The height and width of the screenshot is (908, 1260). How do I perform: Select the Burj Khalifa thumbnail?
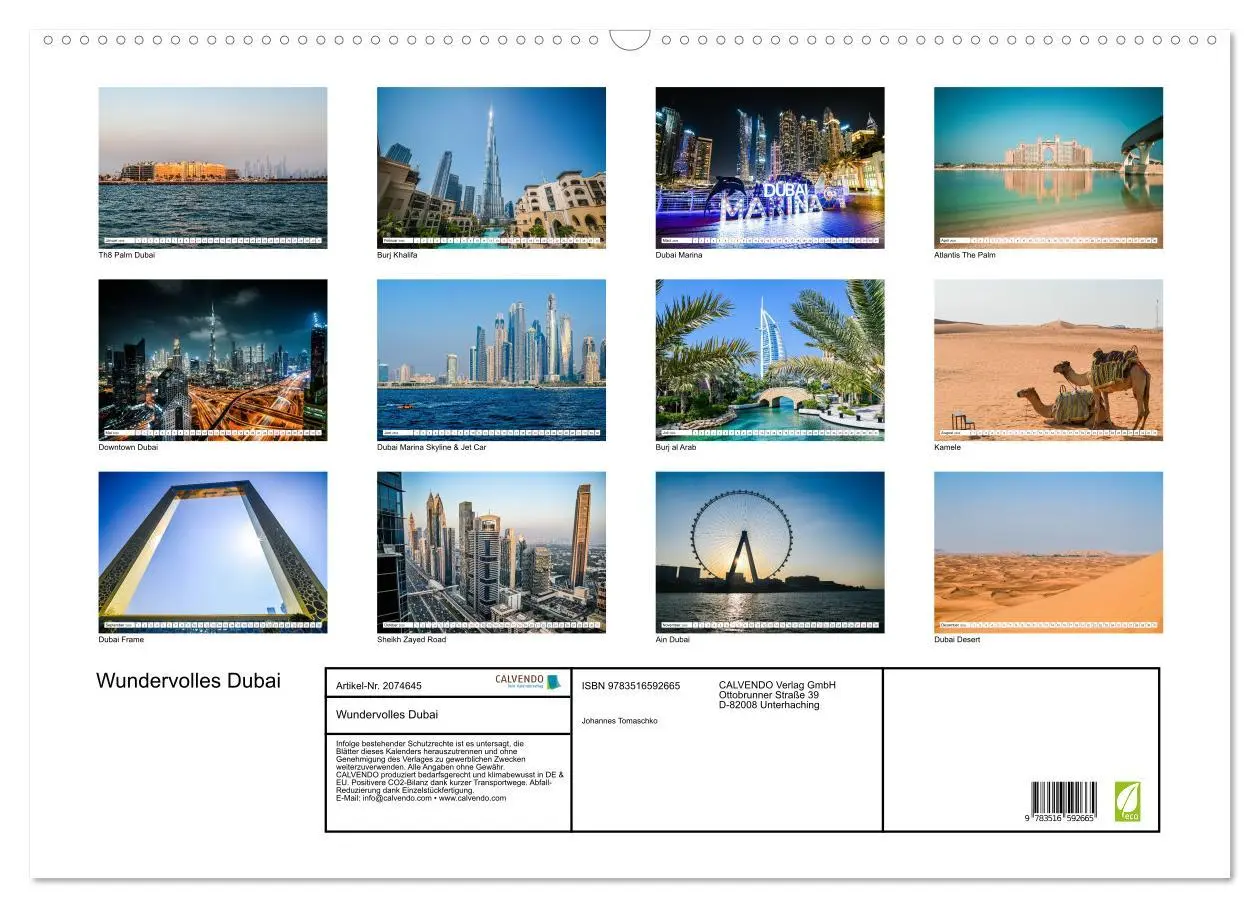coord(491,165)
